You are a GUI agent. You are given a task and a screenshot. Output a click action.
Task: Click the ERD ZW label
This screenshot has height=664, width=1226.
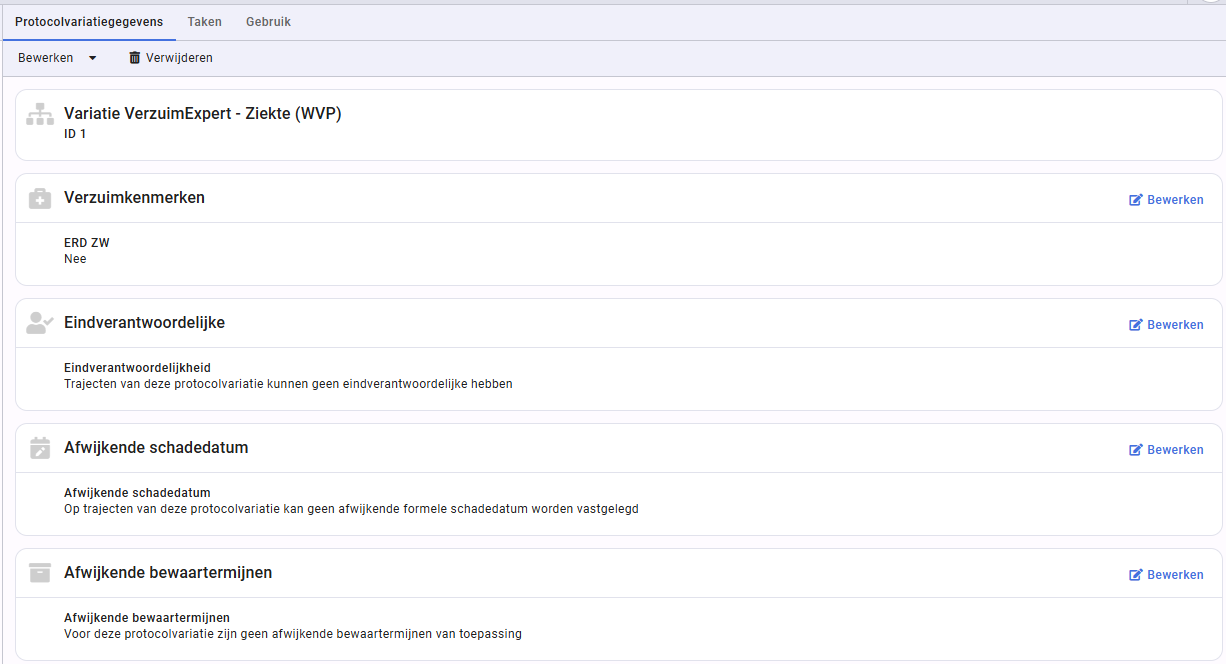tap(87, 243)
